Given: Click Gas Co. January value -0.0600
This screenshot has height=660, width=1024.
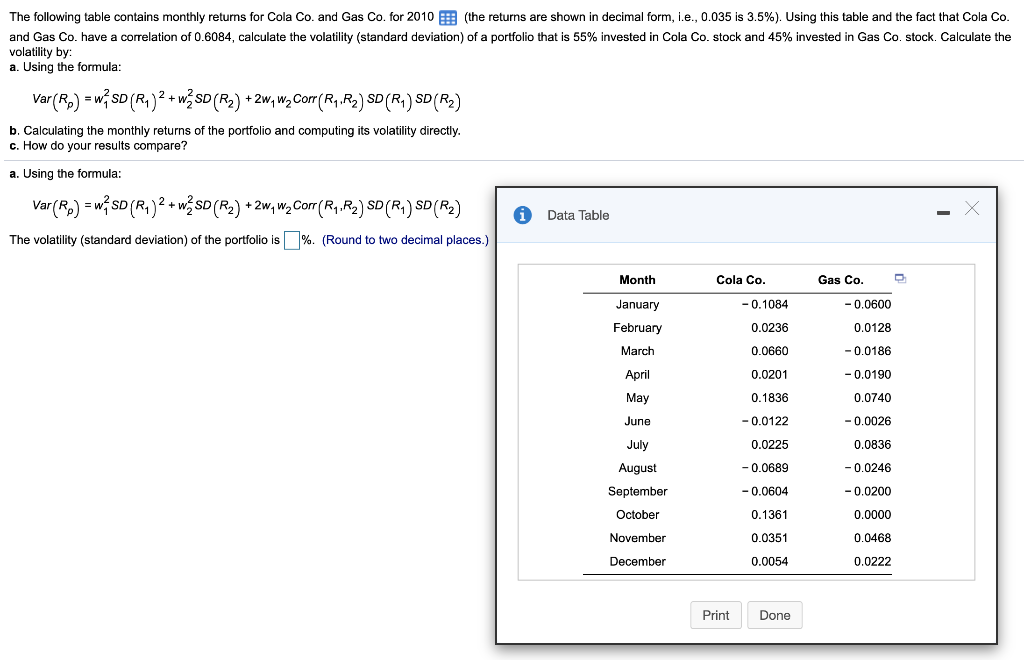Looking at the screenshot, I should 867,304.
